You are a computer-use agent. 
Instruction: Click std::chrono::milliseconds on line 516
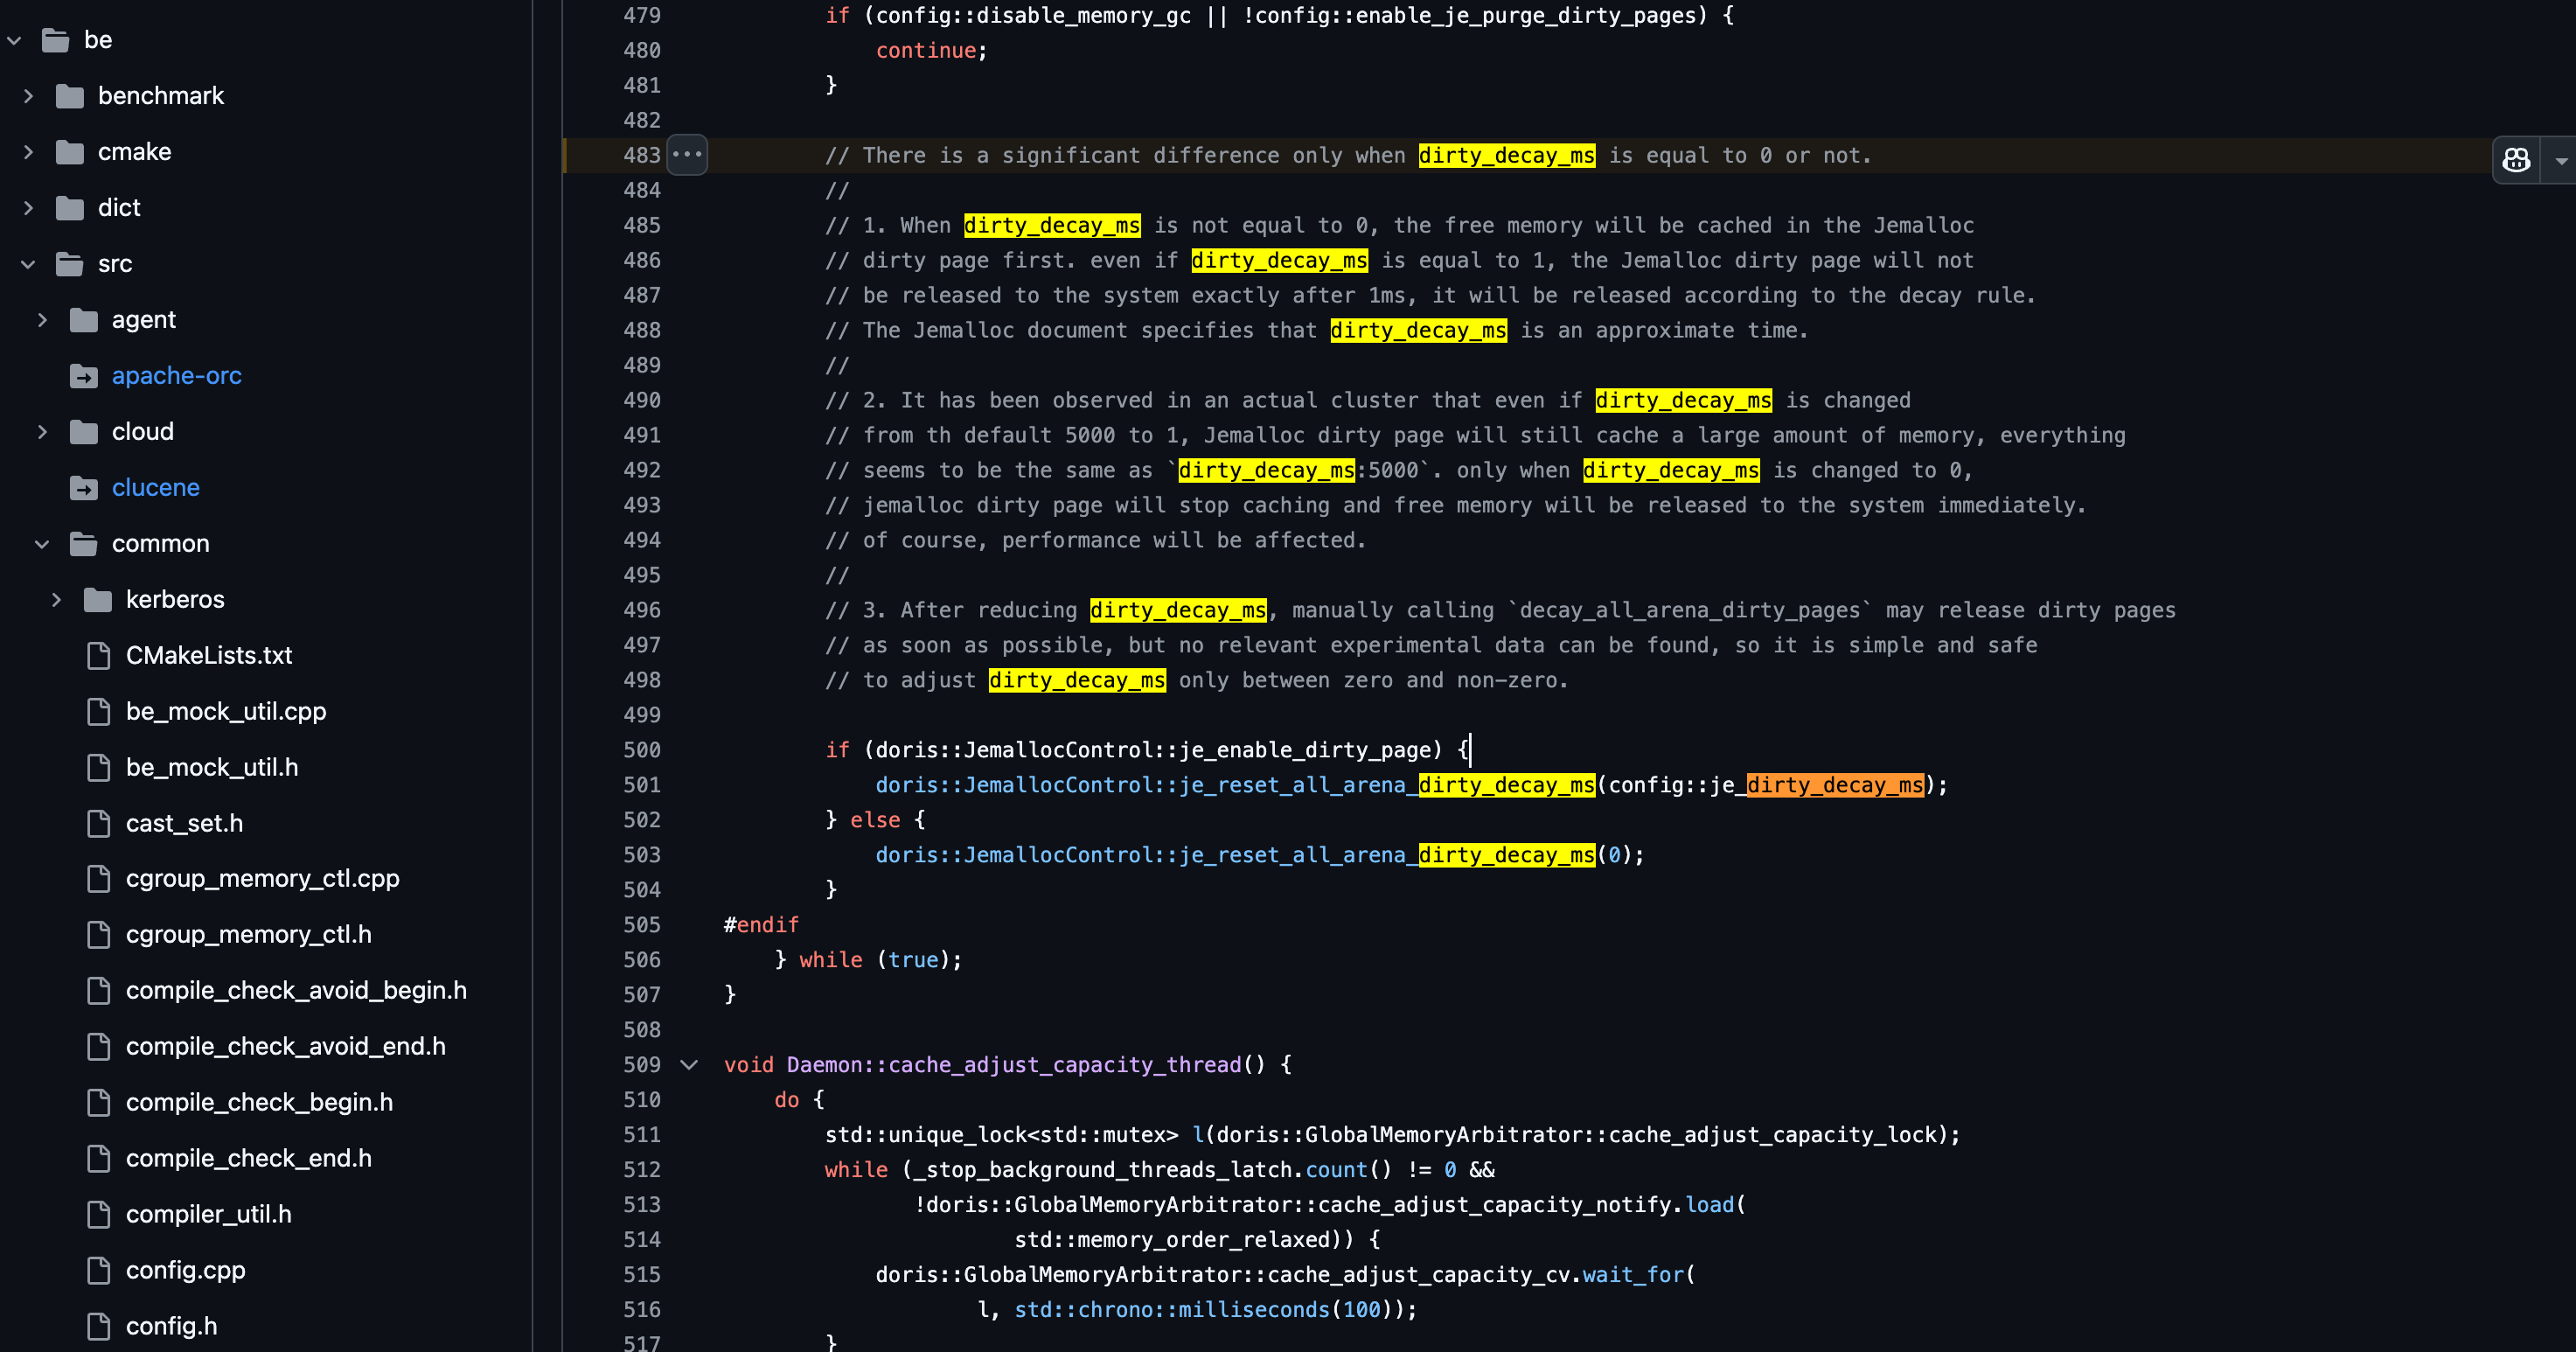pos(1172,1310)
